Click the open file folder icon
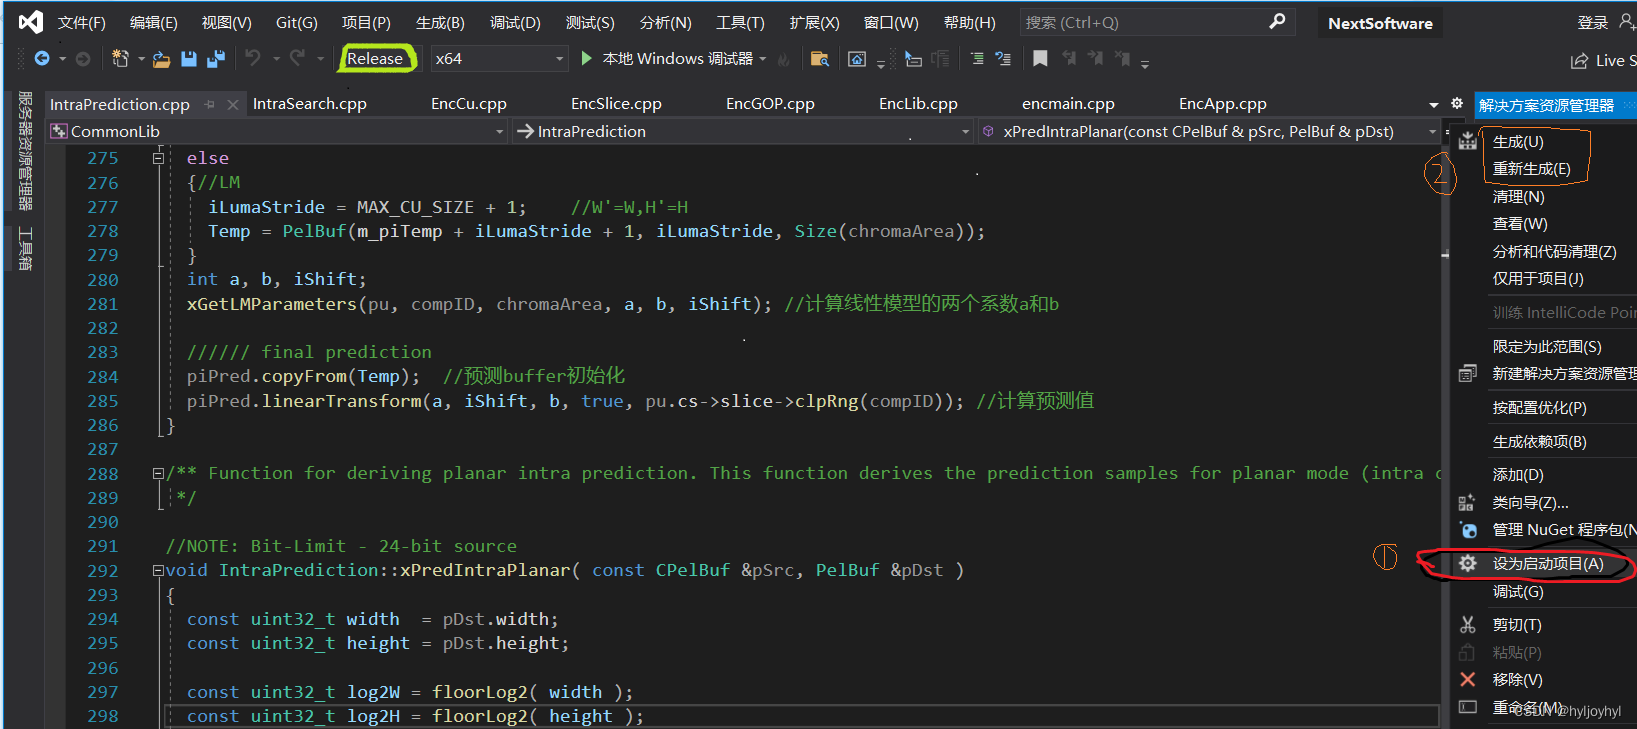The image size is (1637, 729). pyautogui.click(x=161, y=59)
